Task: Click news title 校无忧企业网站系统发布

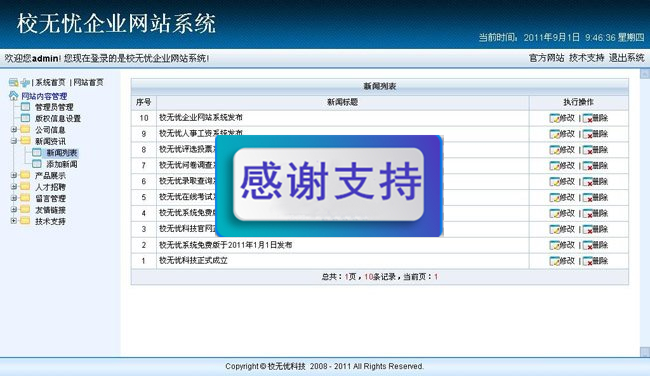Action: 201,118
